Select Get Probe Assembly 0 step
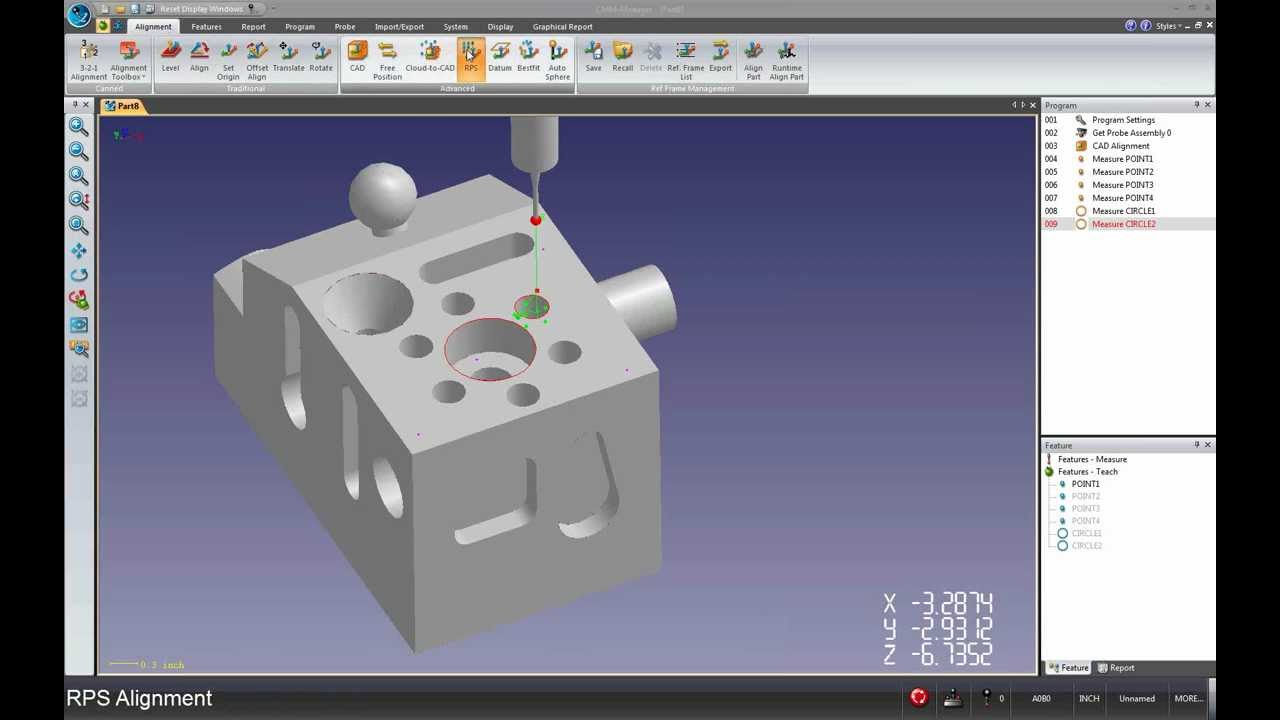The height and width of the screenshot is (720, 1280). [x=1128, y=133]
